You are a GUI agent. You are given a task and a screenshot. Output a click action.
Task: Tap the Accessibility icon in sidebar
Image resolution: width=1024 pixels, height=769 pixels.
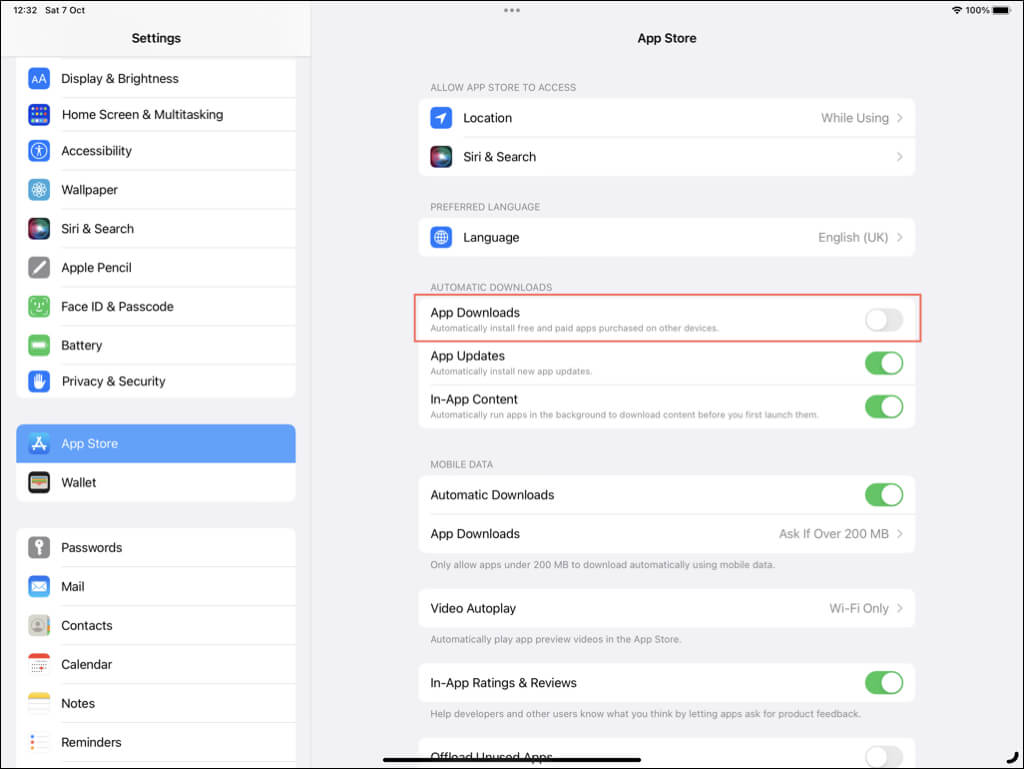click(39, 151)
